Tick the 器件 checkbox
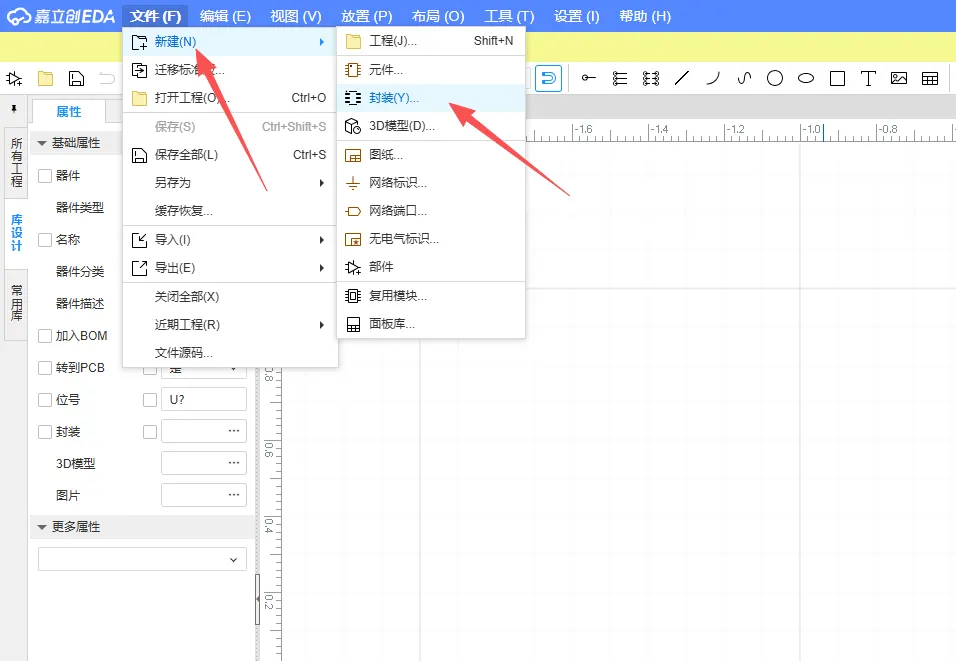Image resolution: width=956 pixels, height=661 pixels. coord(45,176)
